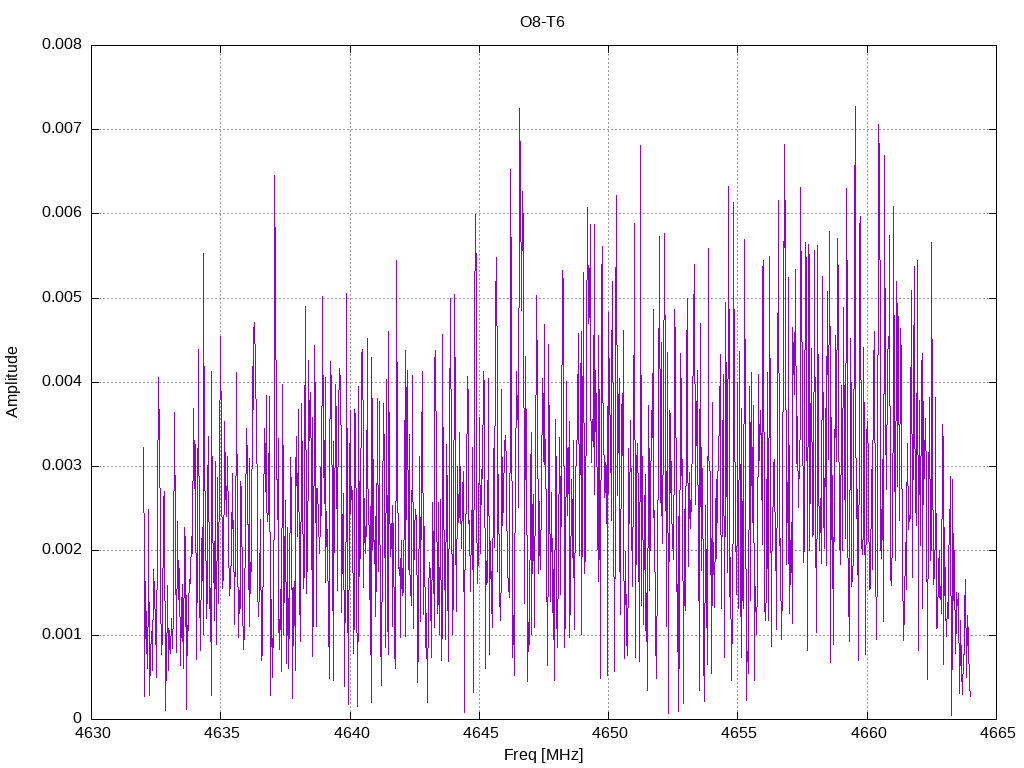Click the 4645 x-axis tick label

(x=481, y=733)
